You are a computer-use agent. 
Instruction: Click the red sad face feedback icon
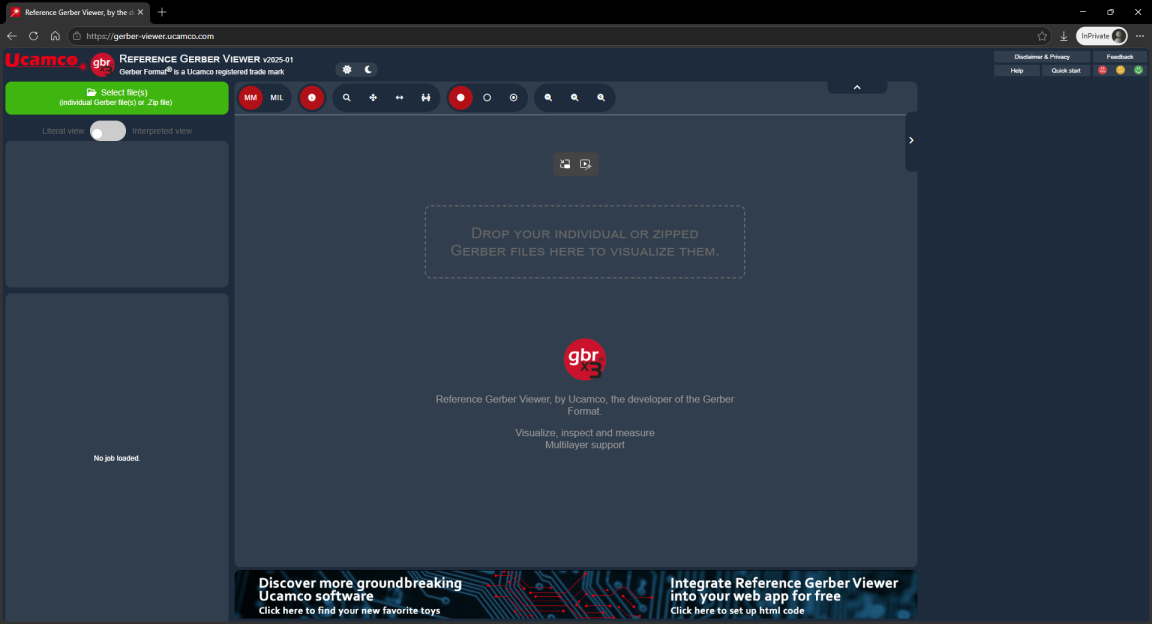click(x=1102, y=71)
